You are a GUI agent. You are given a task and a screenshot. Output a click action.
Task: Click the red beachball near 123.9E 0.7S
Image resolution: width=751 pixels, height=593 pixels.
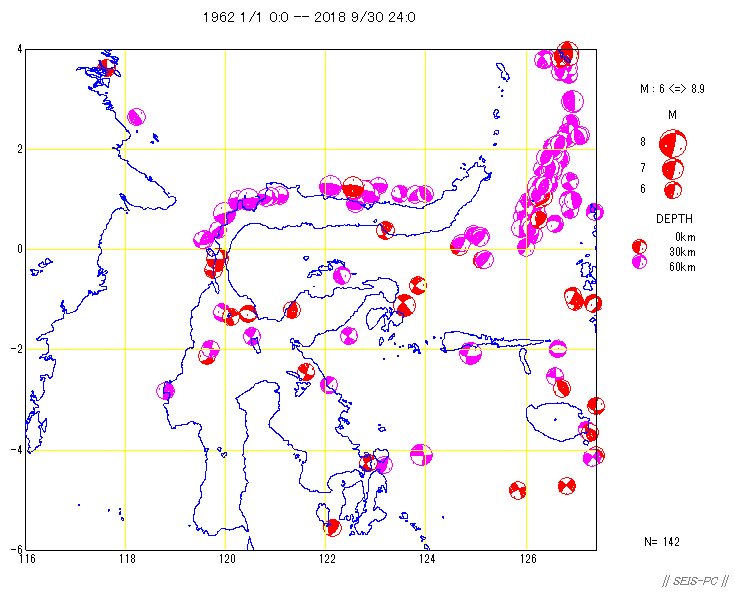click(x=418, y=285)
